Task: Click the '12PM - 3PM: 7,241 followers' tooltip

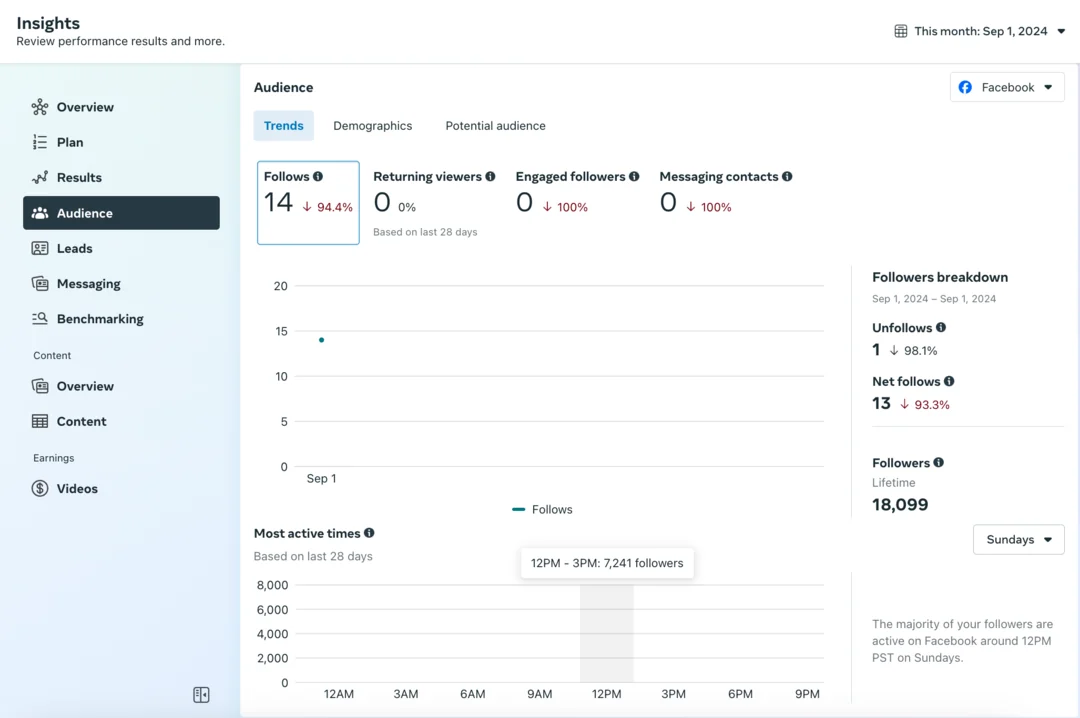Action: tap(607, 563)
